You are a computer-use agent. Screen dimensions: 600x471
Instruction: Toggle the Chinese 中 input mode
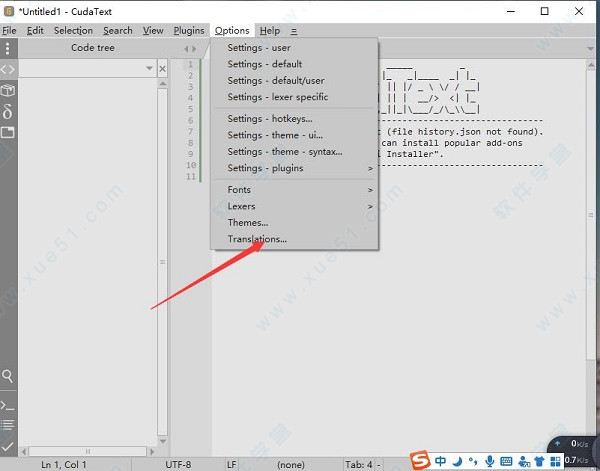coord(441,461)
